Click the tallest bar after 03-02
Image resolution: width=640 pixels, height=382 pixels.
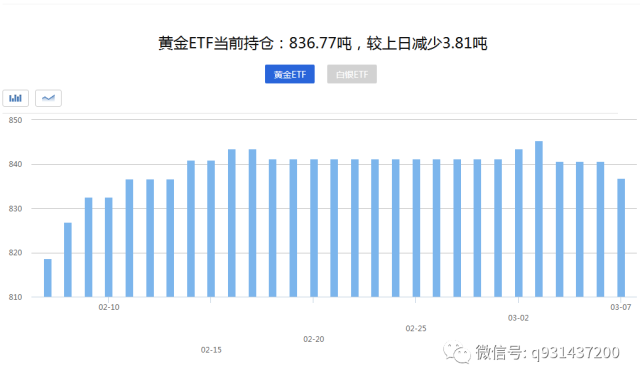(539, 219)
